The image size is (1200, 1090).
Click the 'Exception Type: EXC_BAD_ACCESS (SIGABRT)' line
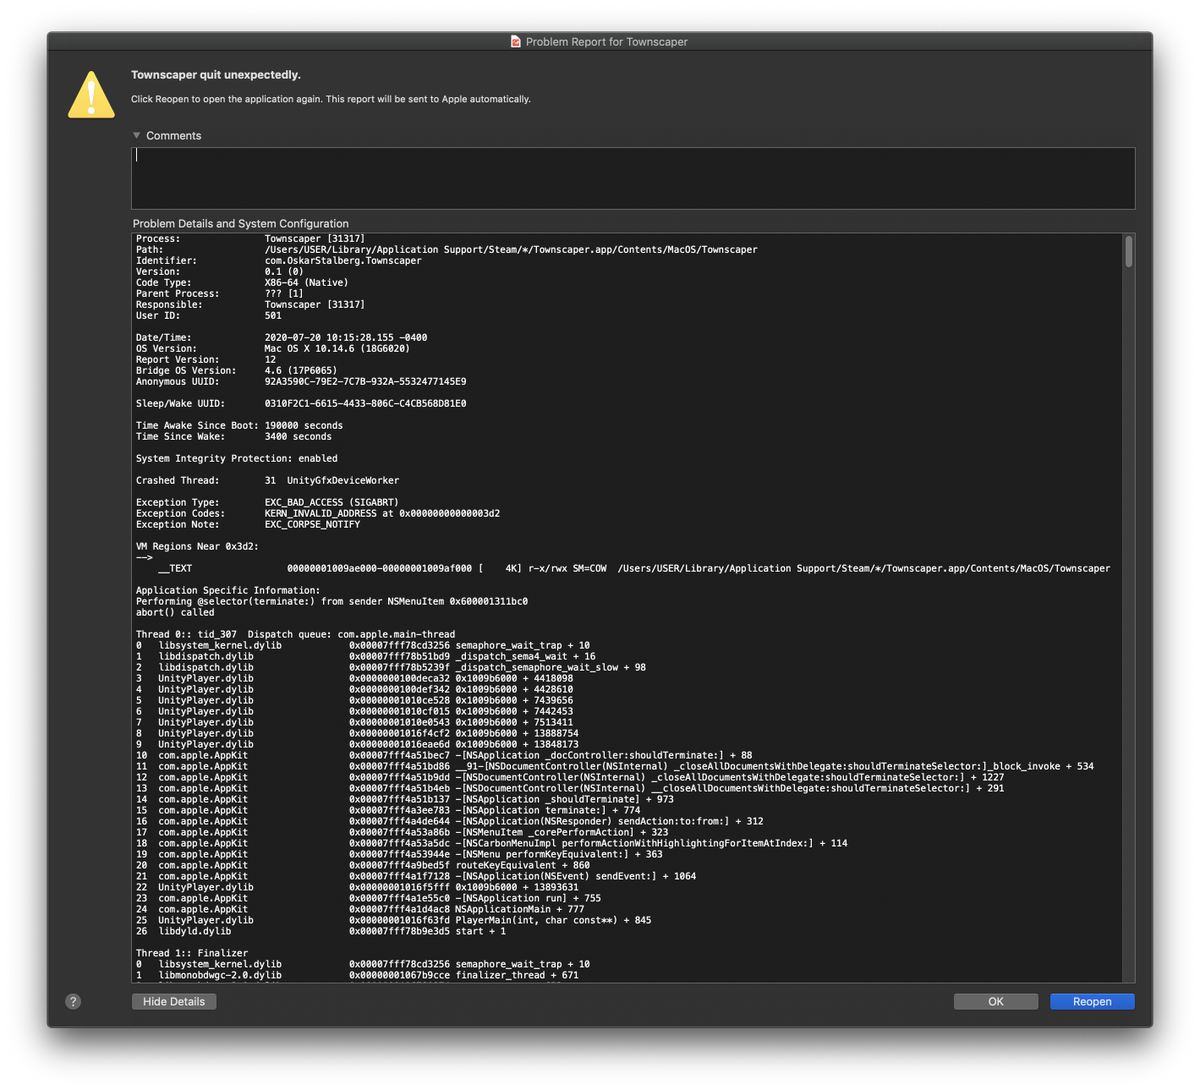pos(268,503)
